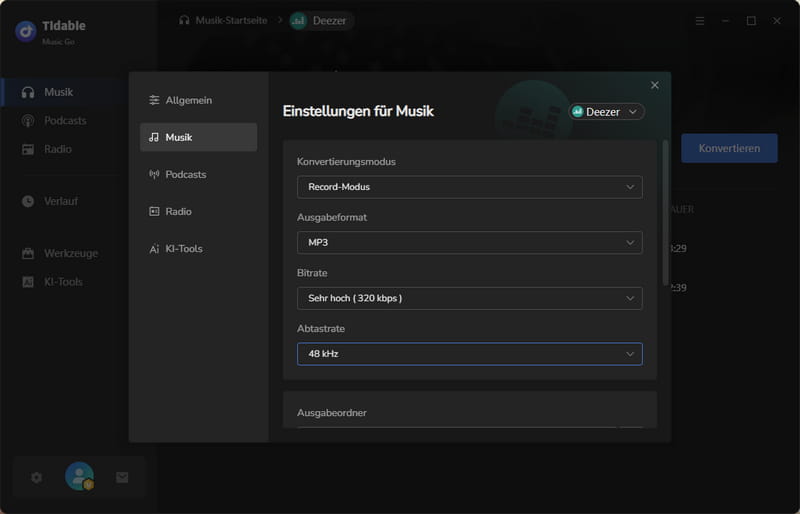
Task: Switch to the Radio settings tab
Action: 198,211
